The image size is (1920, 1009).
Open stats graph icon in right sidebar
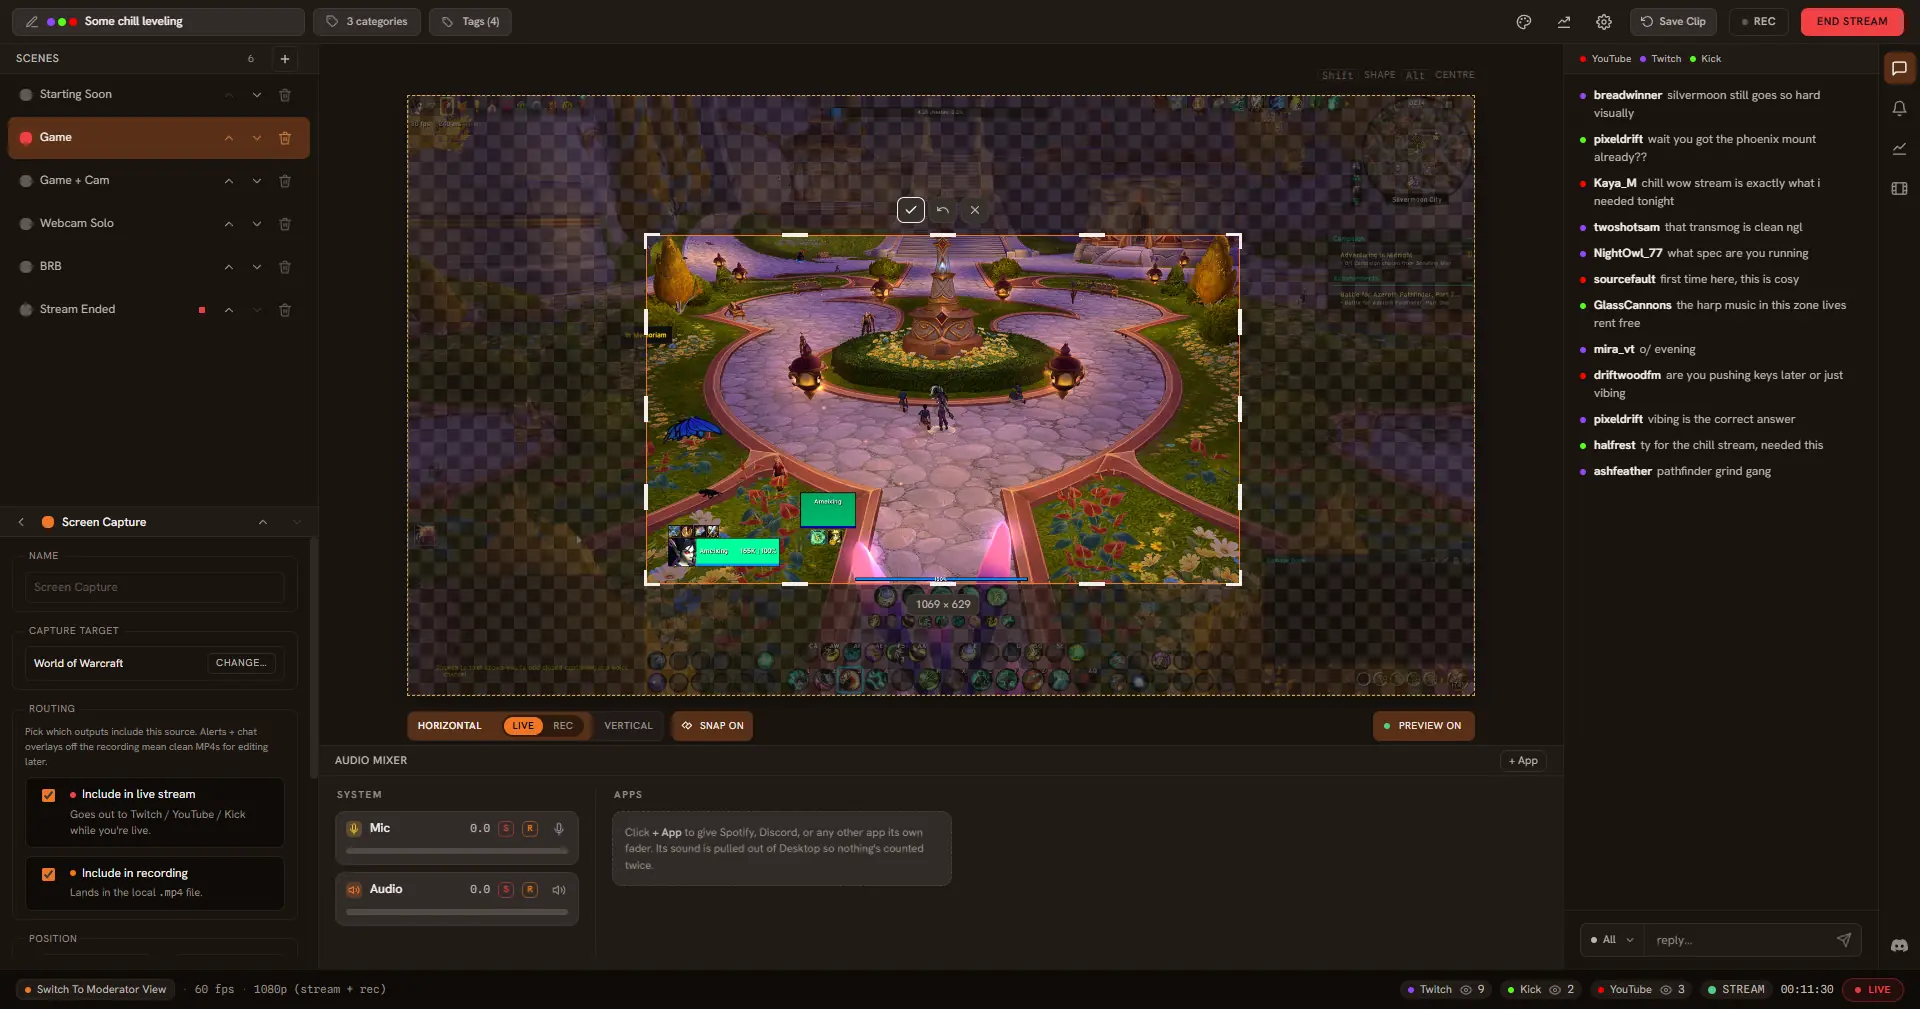pos(1899,149)
